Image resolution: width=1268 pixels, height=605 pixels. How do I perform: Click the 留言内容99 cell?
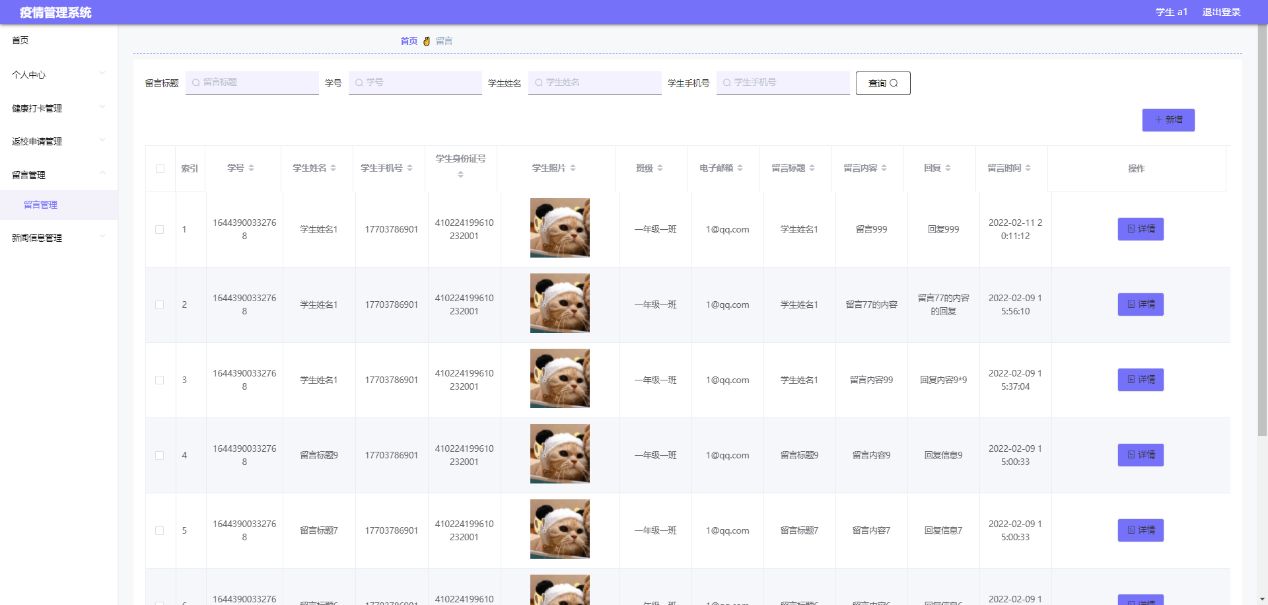871,380
